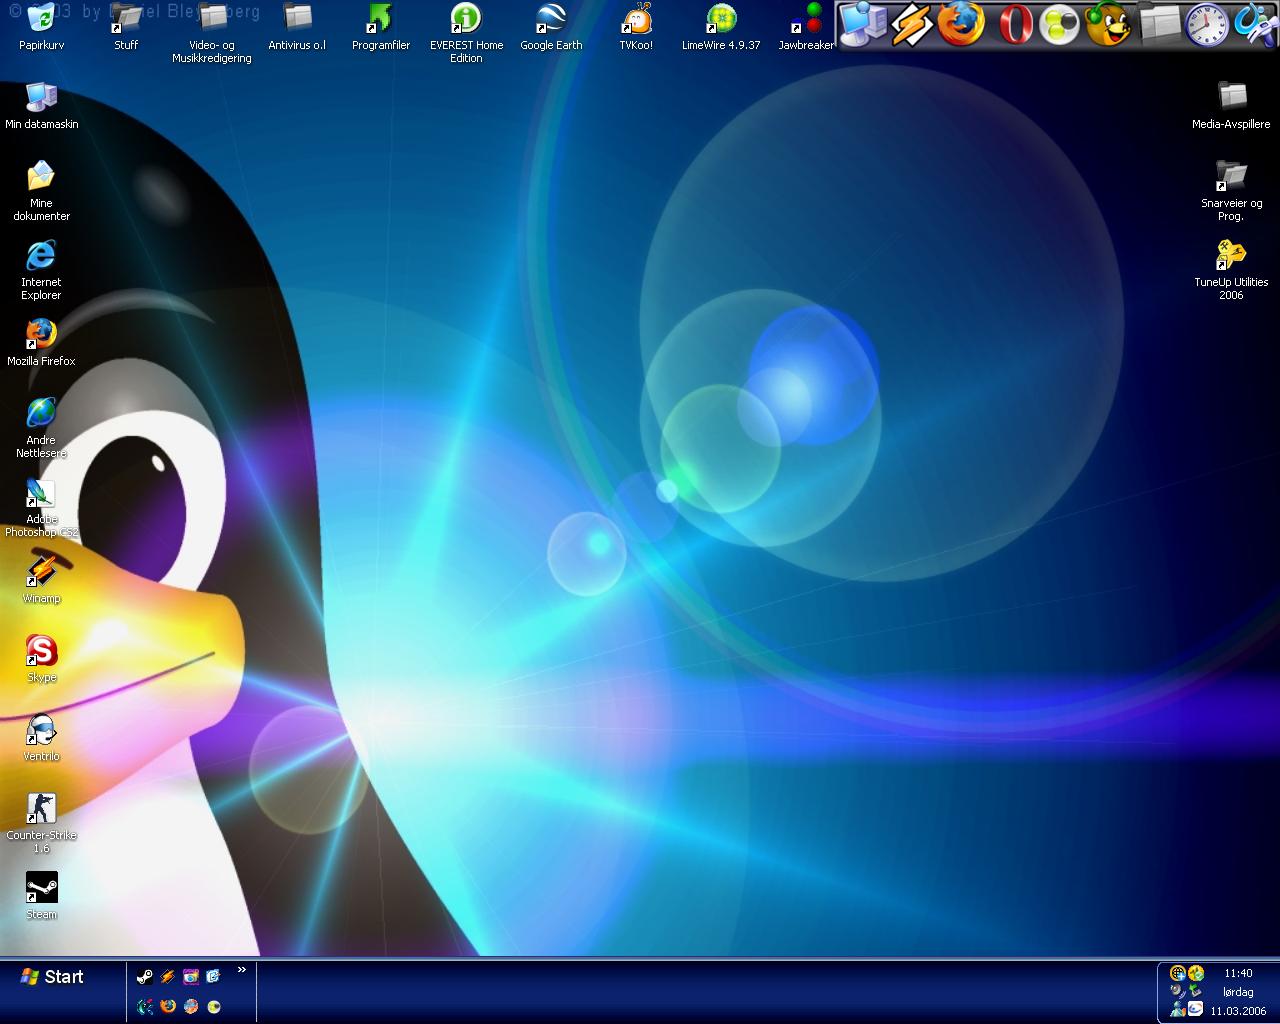
Task: Launch EVEREST Home Edition
Action: (466, 33)
